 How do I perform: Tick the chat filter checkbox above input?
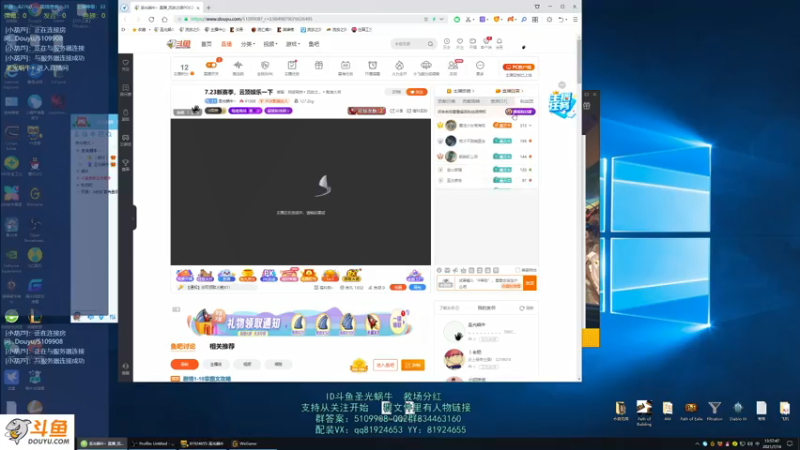point(517,270)
